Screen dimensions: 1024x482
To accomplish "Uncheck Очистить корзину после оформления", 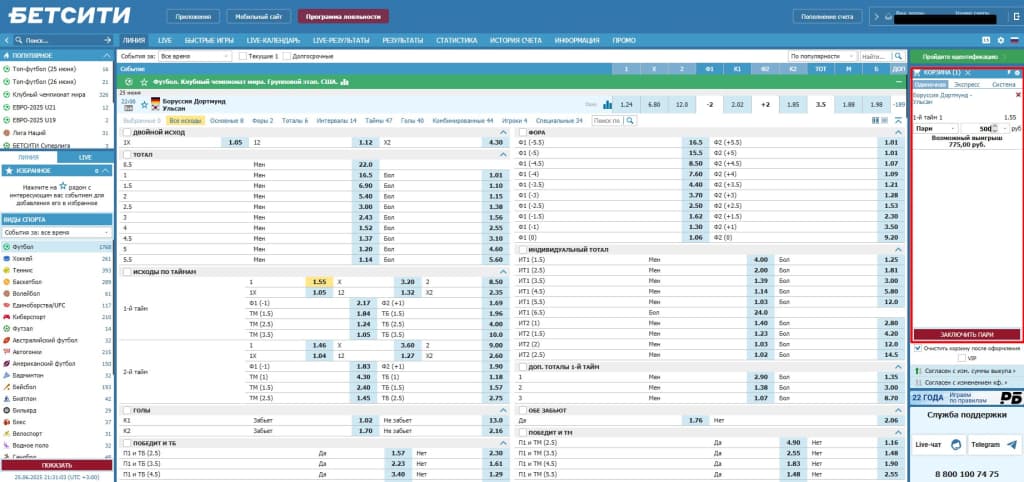I will (x=918, y=349).
